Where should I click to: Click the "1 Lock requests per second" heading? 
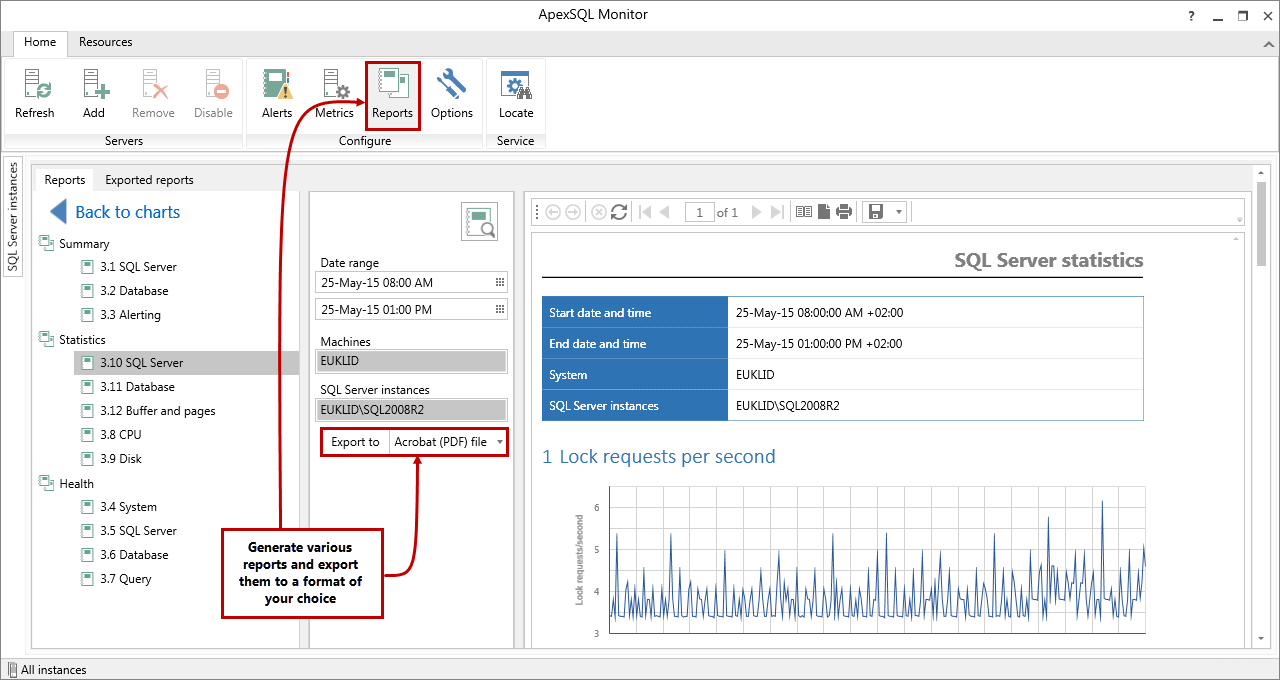659,457
